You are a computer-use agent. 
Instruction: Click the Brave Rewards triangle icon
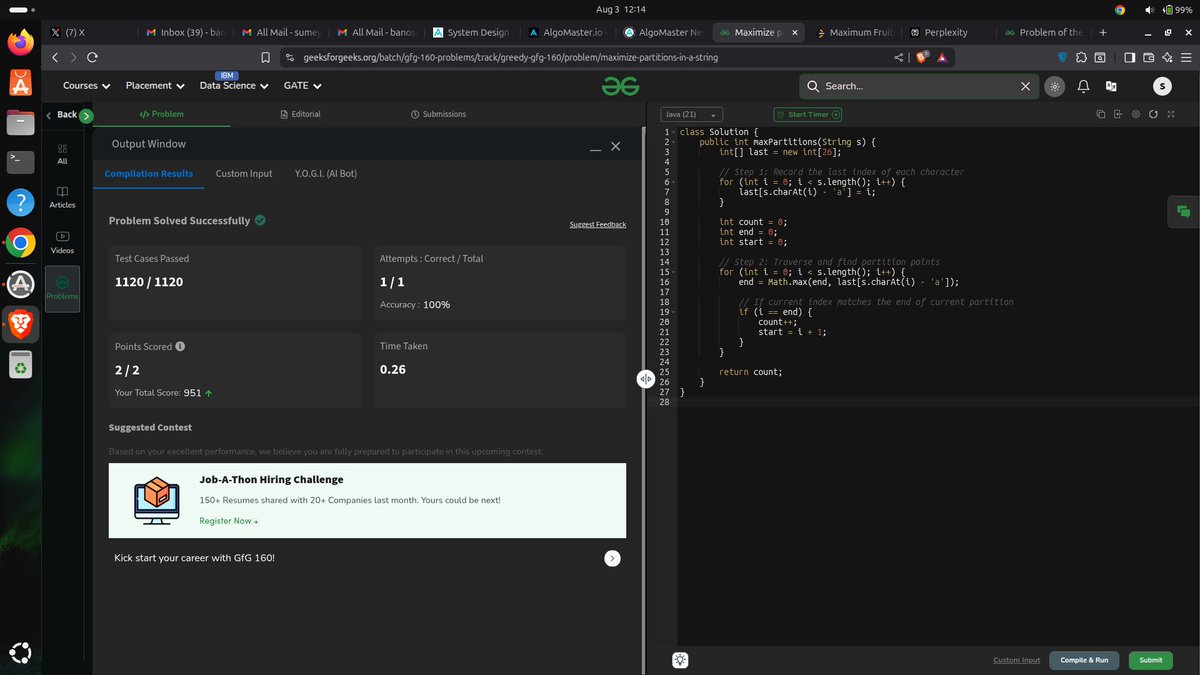[942, 58]
